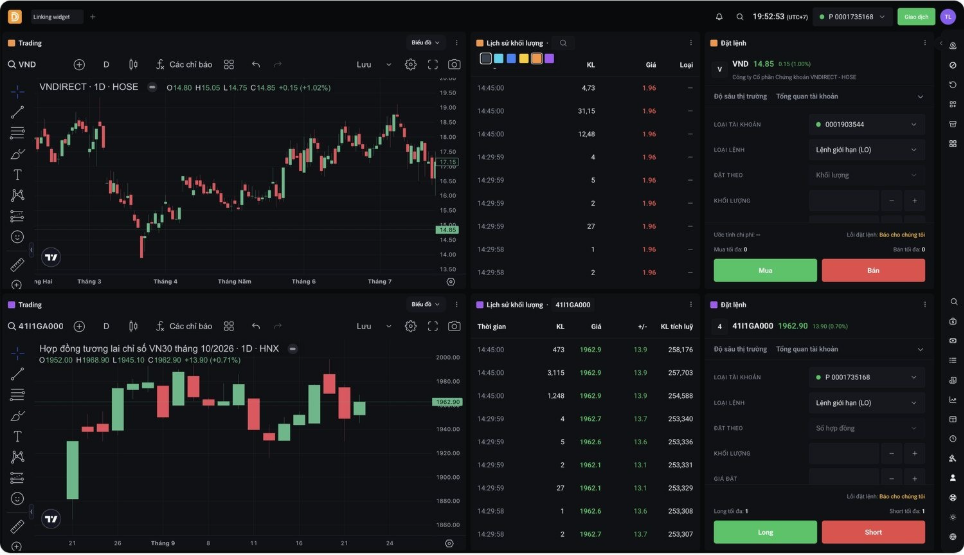Pick the dark gray link color swatch
964x555 pixels.
[486, 58]
